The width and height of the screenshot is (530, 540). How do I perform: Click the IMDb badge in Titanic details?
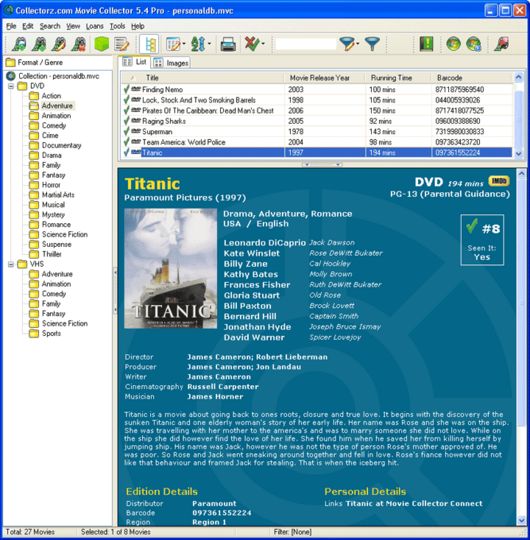click(x=499, y=181)
